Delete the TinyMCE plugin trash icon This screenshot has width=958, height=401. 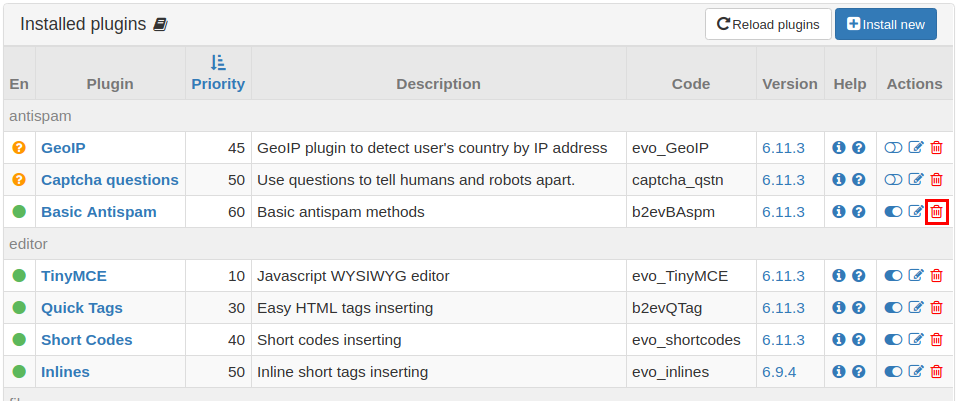[x=936, y=276]
